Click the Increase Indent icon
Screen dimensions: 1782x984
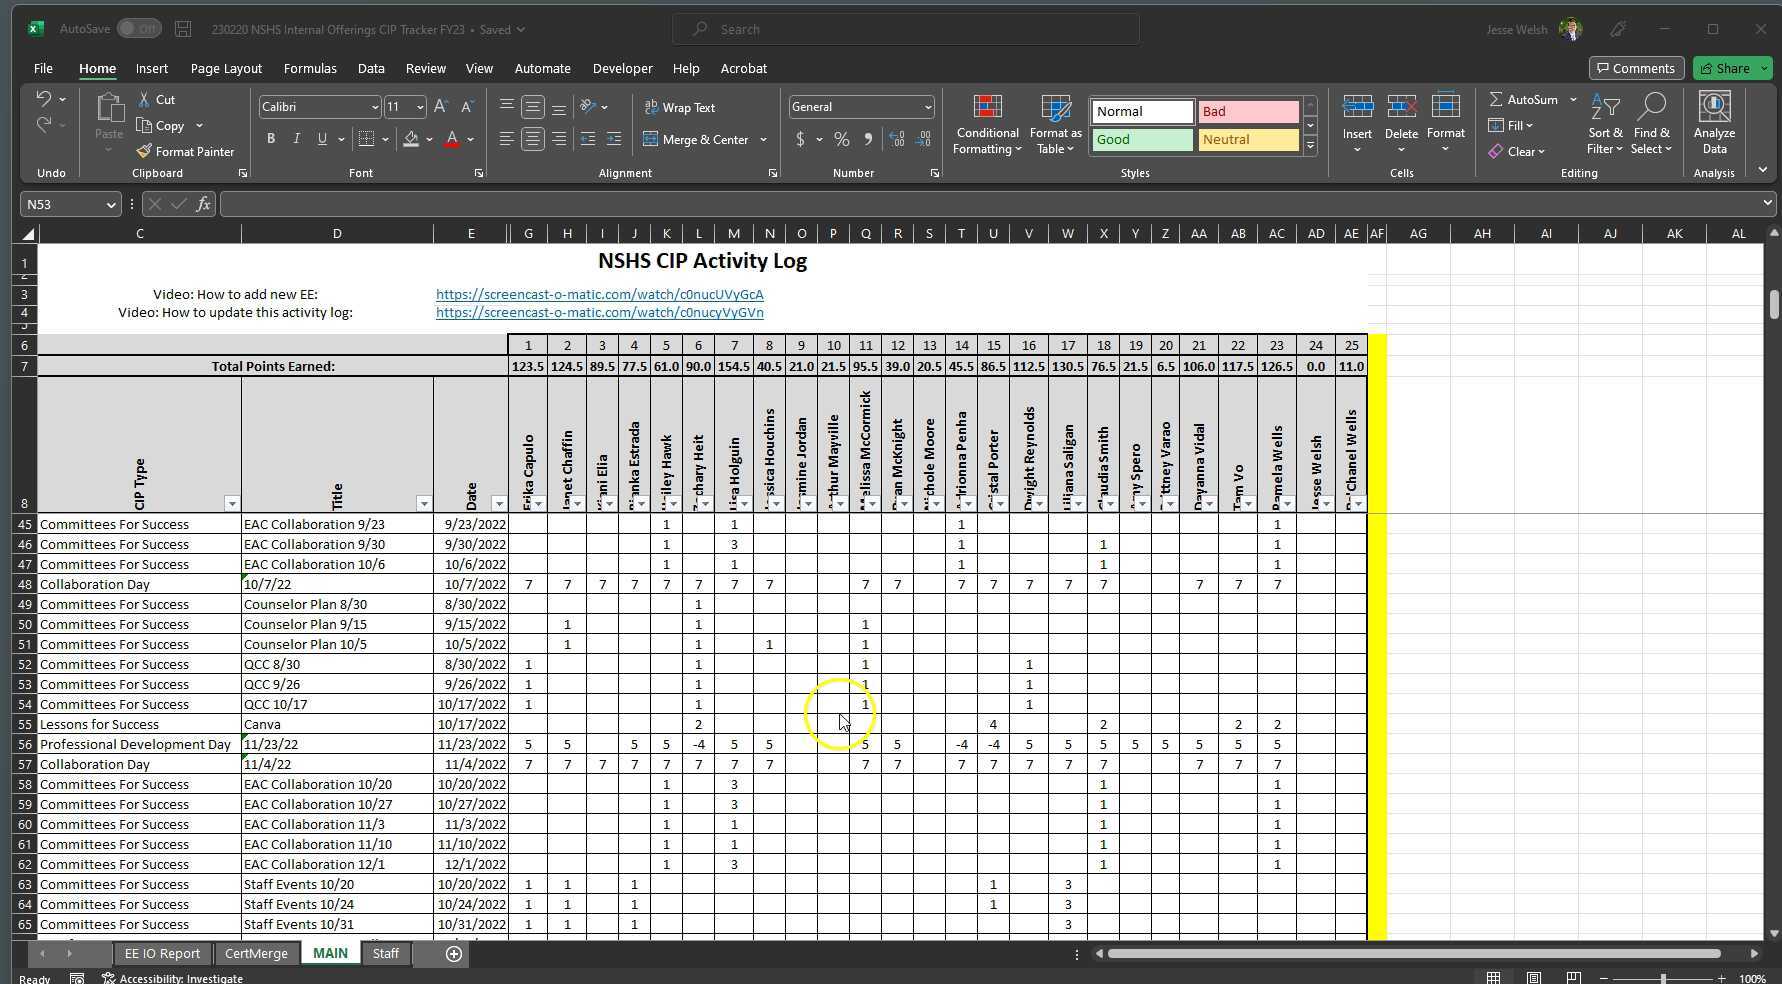pos(614,139)
